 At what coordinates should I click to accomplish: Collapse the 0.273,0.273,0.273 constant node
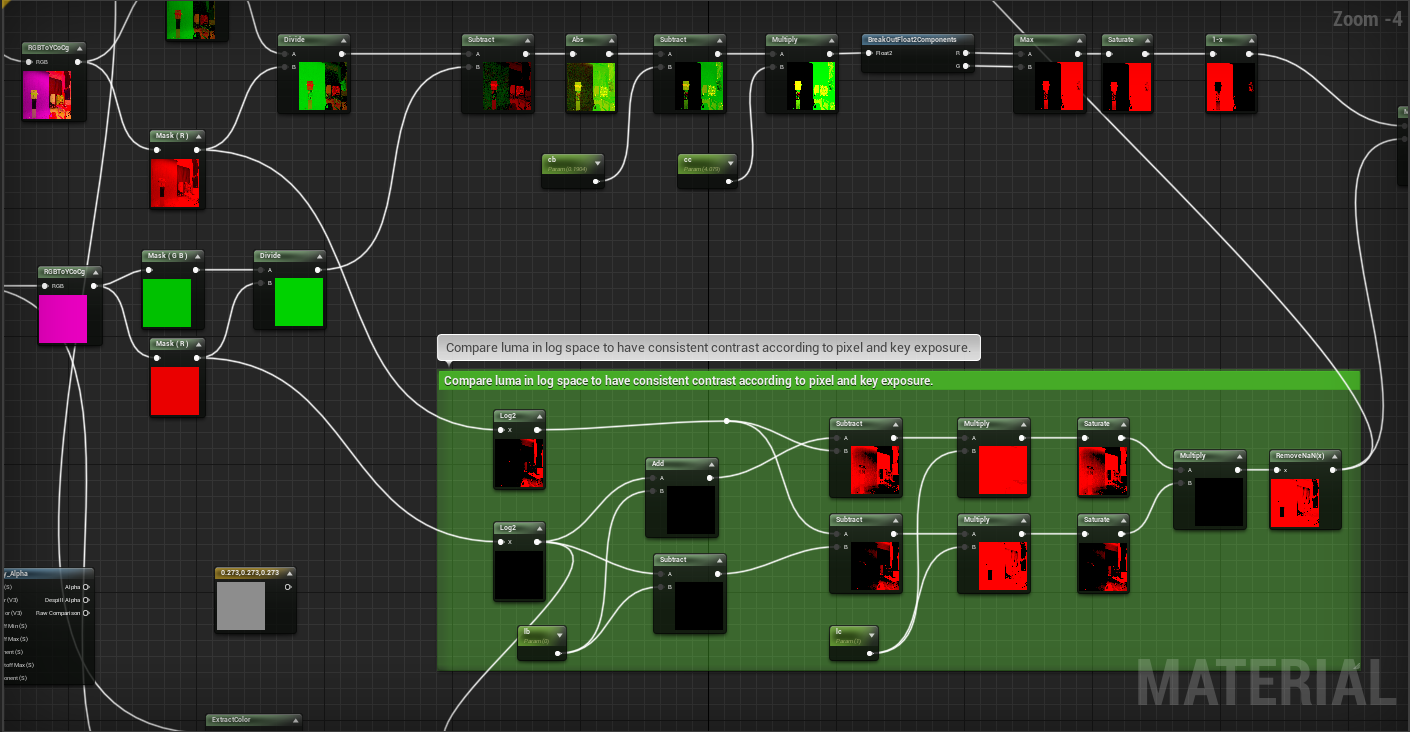pos(290,573)
